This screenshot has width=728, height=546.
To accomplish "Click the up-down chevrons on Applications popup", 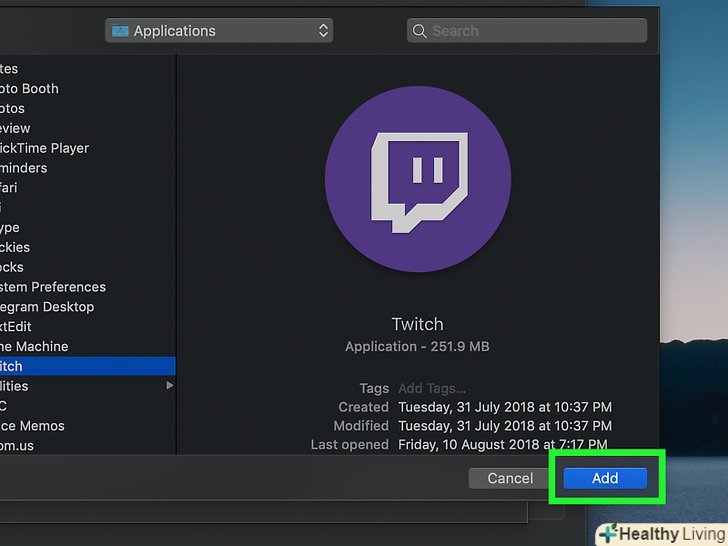I will click(323, 31).
